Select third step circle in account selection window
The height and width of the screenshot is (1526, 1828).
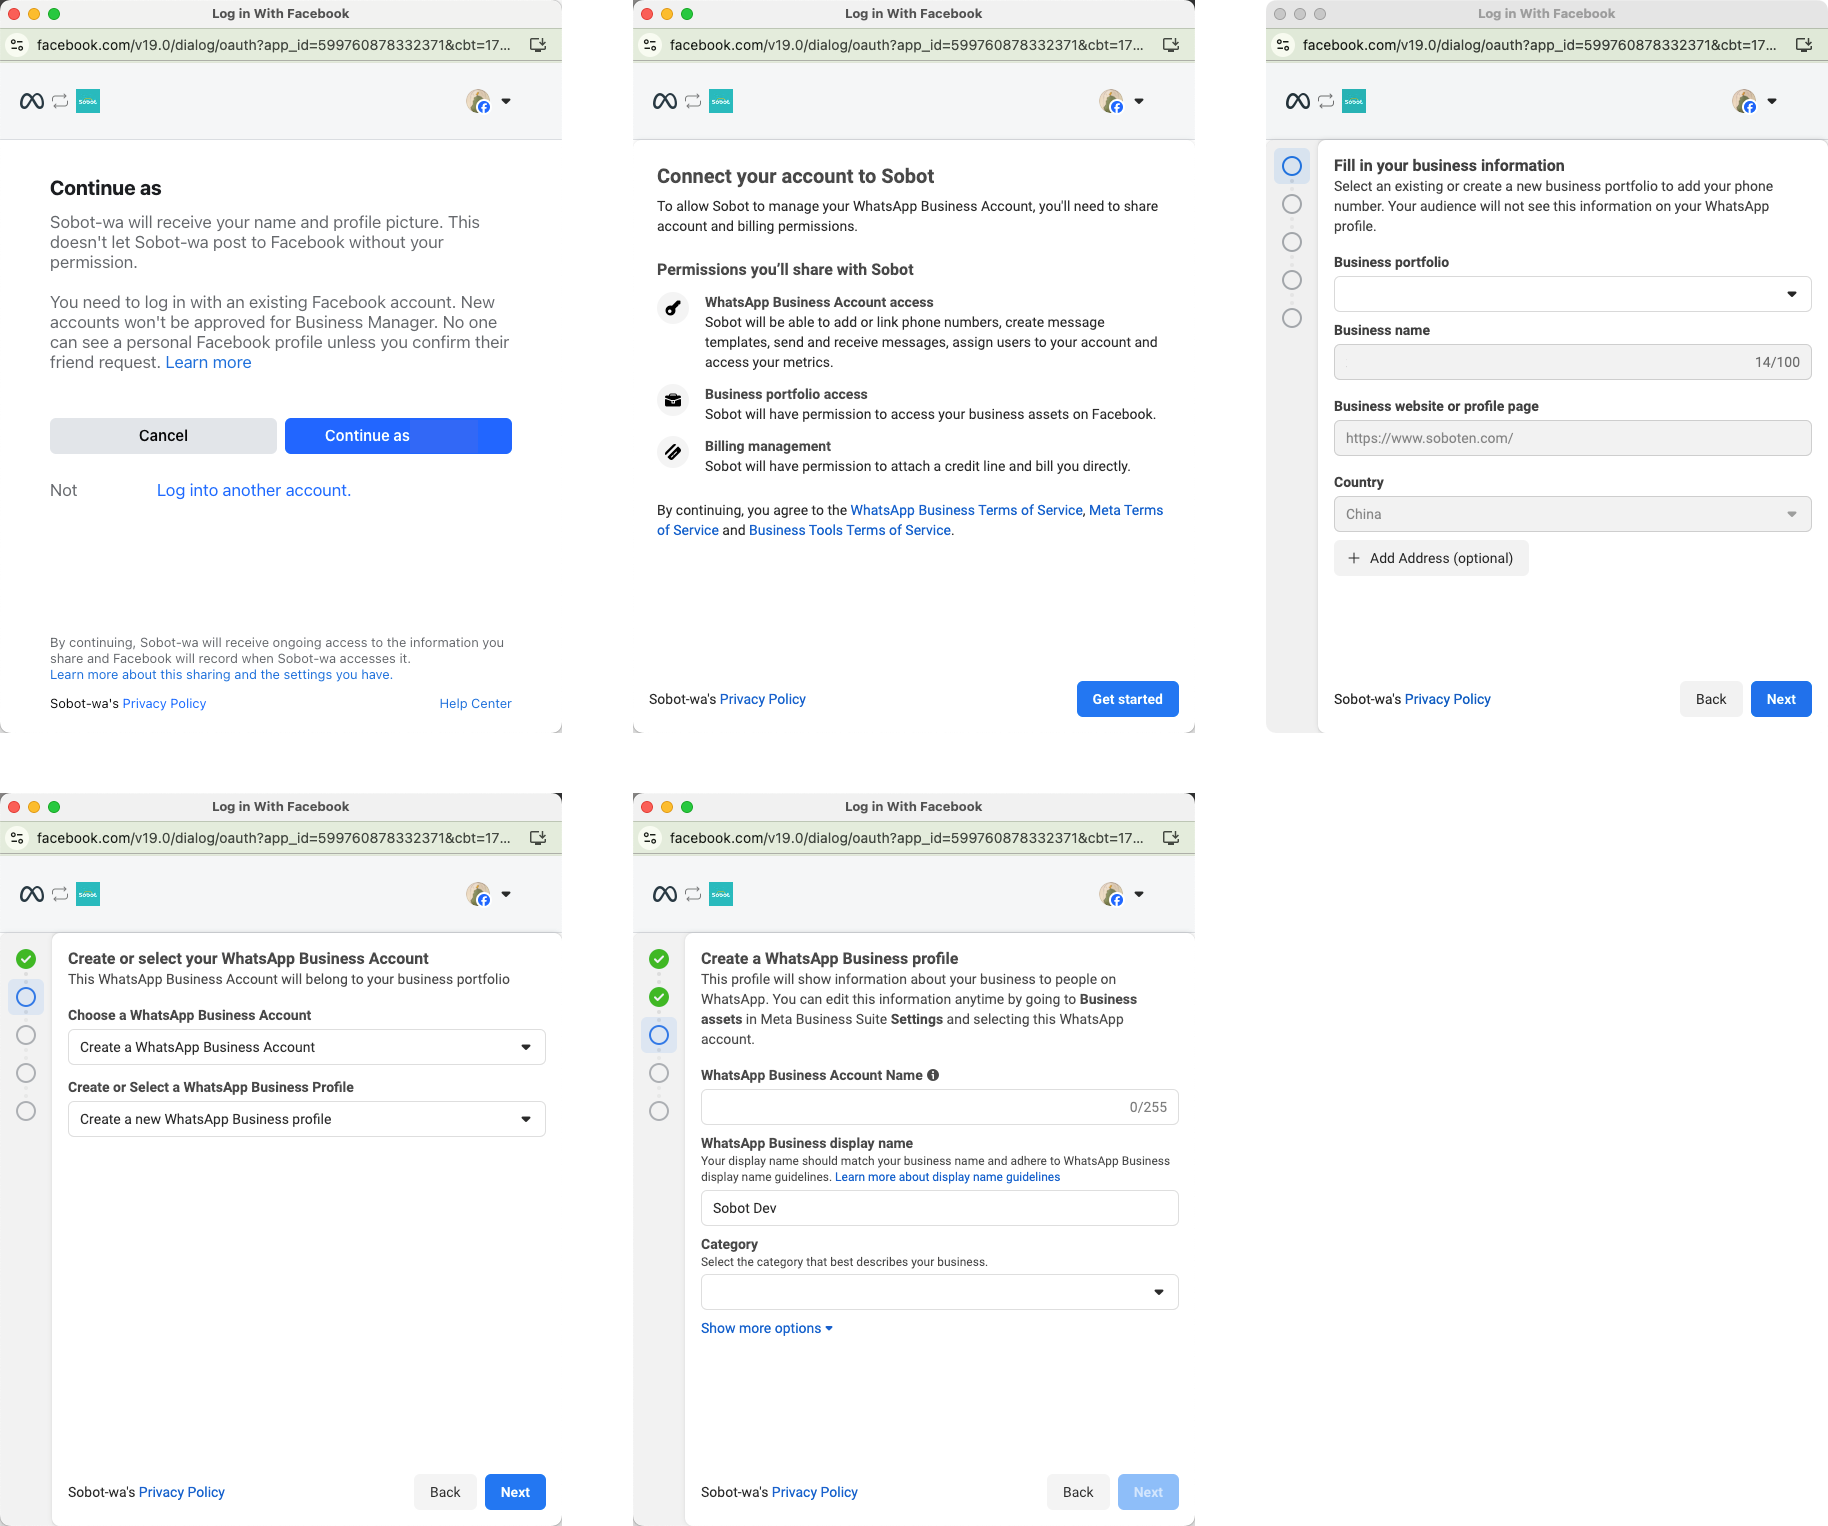26,1035
